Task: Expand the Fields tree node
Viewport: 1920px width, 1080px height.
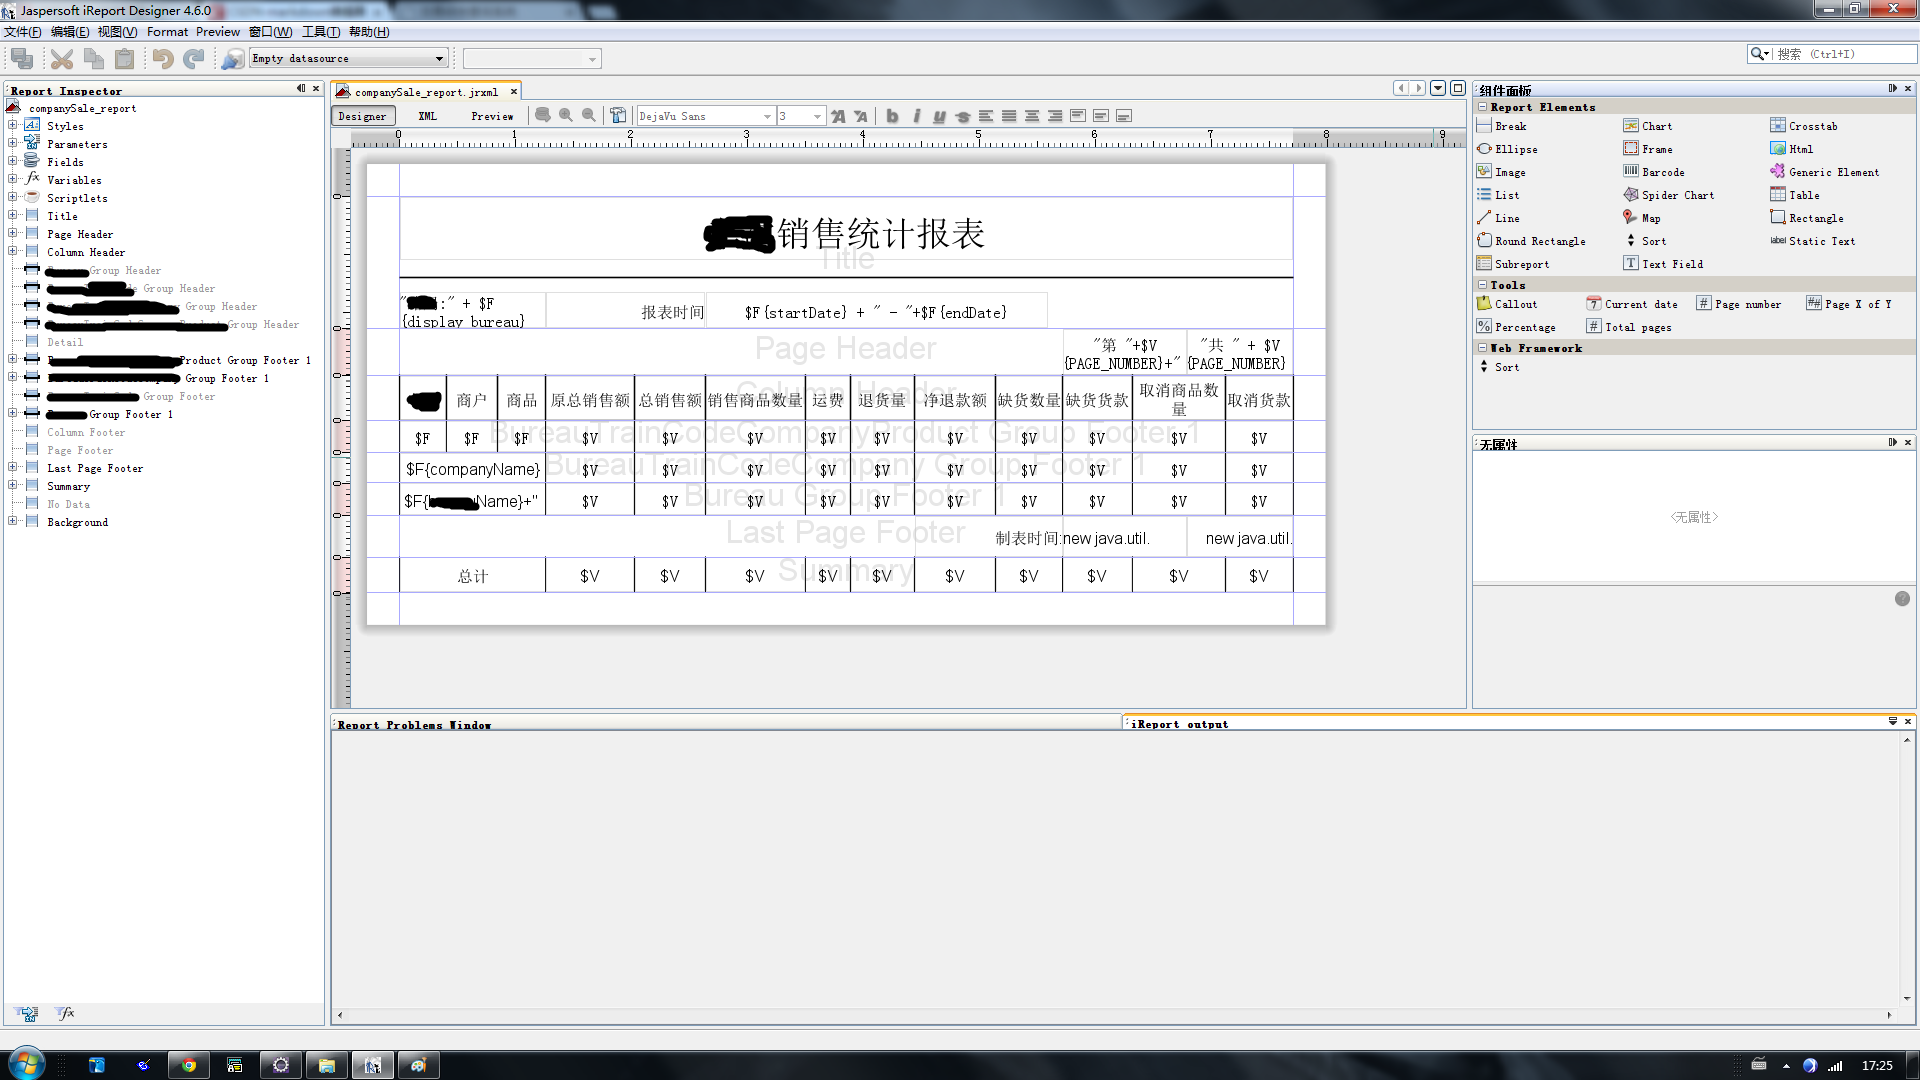Action: 13,162
